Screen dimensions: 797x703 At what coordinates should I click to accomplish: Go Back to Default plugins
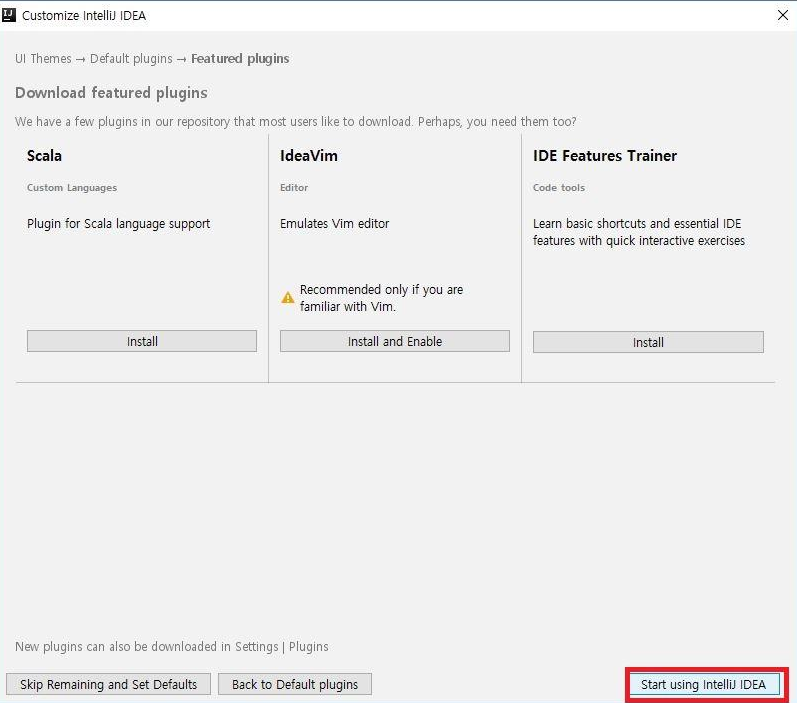click(295, 684)
